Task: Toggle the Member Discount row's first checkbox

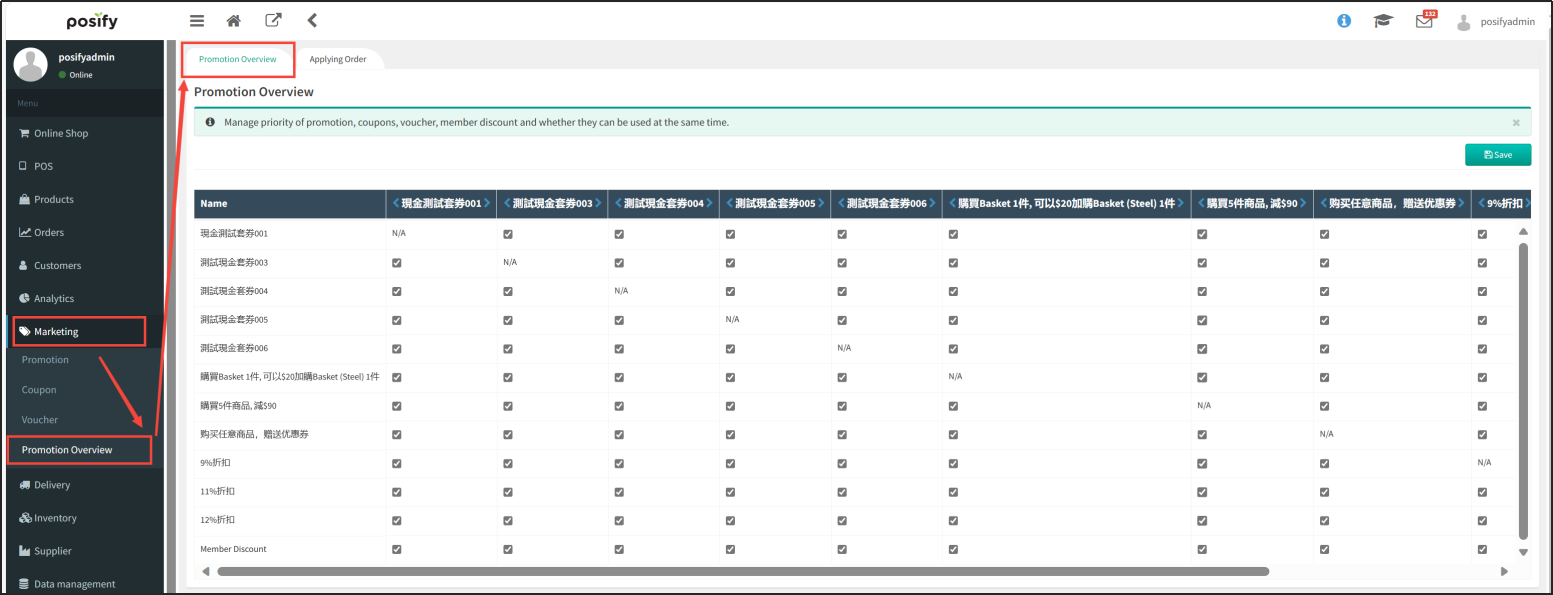Action: (x=396, y=549)
